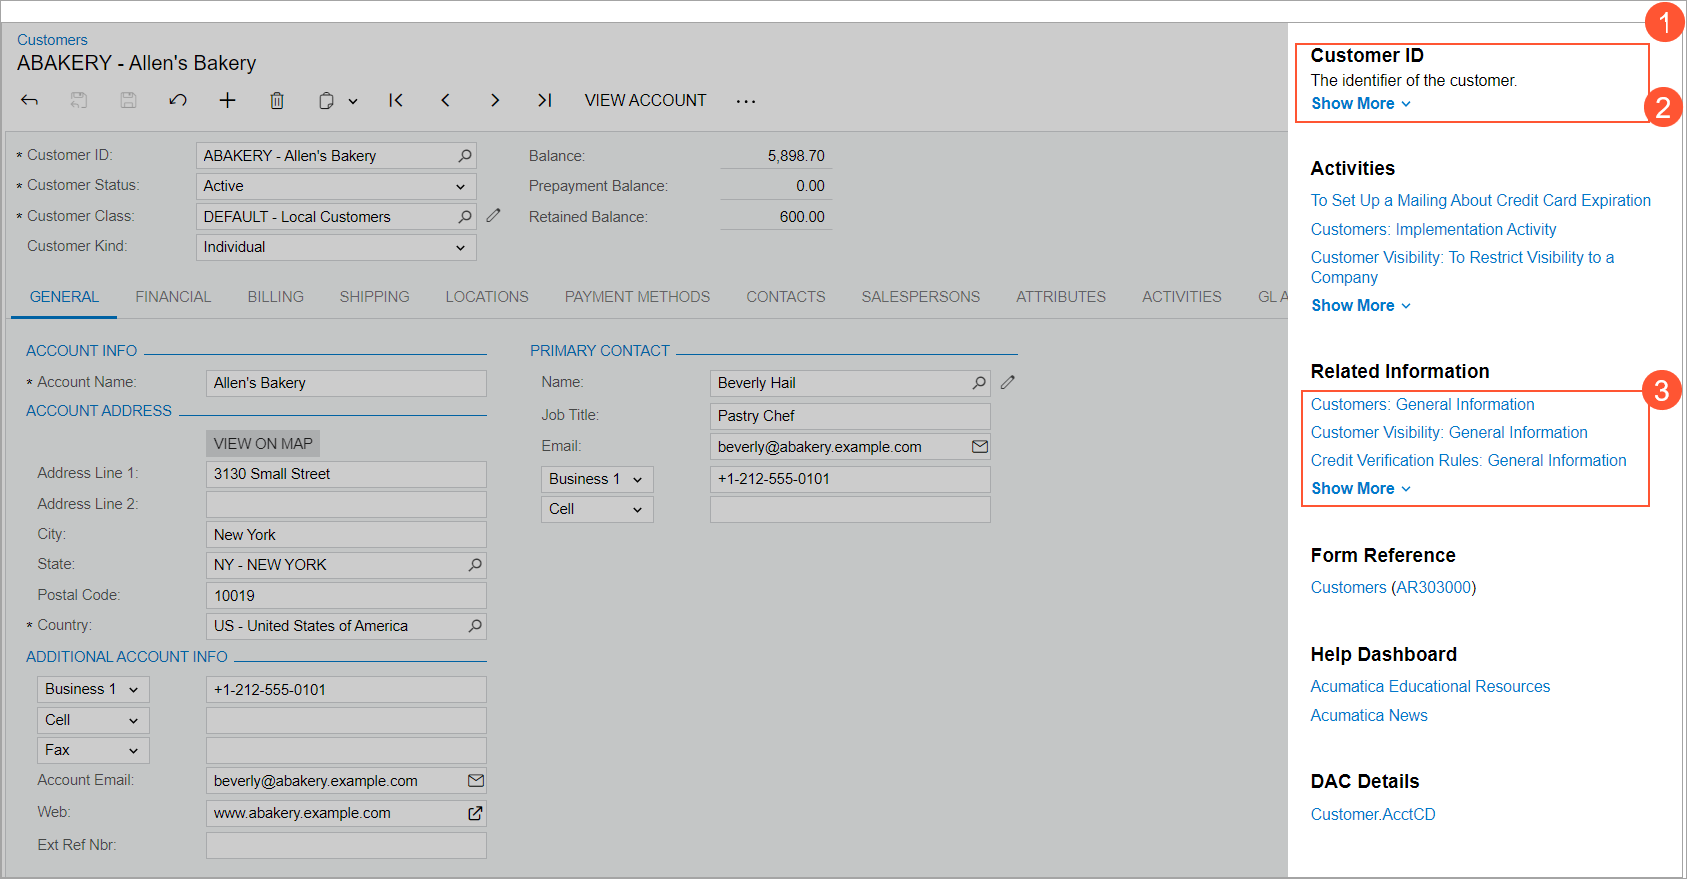Image resolution: width=1687 pixels, height=879 pixels.
Task: Click the envelope icon in primary contact Email
Action: pos(979,447)
